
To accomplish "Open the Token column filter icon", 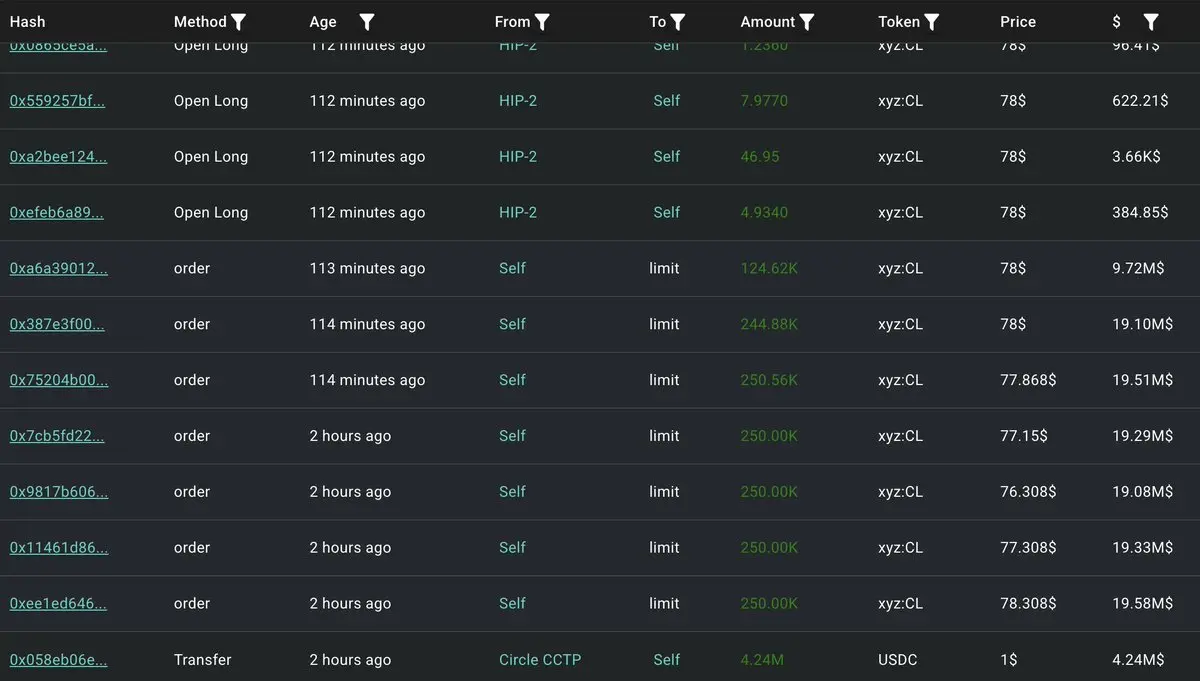I will click(x=932, y=22).
